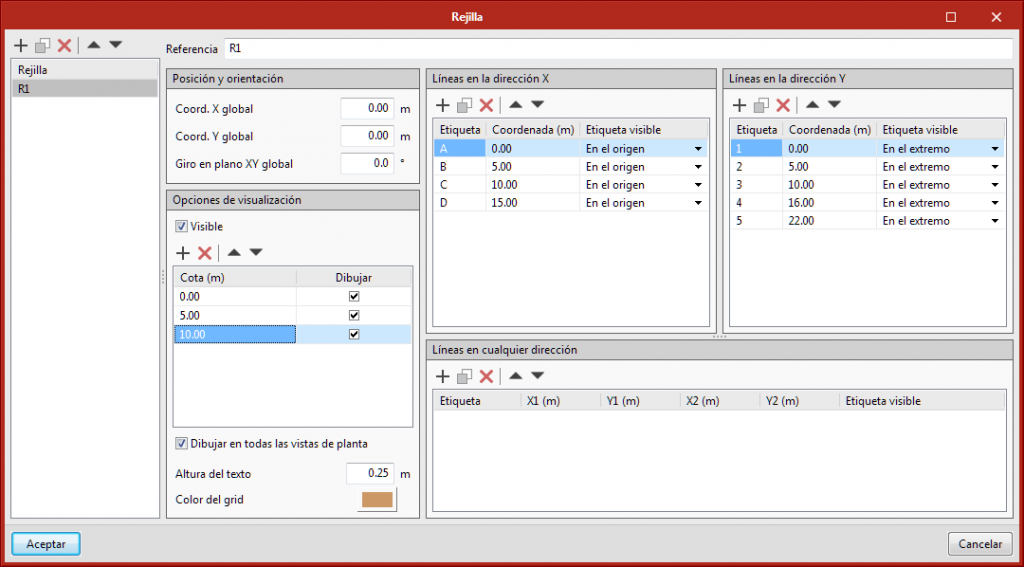1024x567 pixels.
Task: Open the Color del grid swatch
Action: click(x=377, y=500)
